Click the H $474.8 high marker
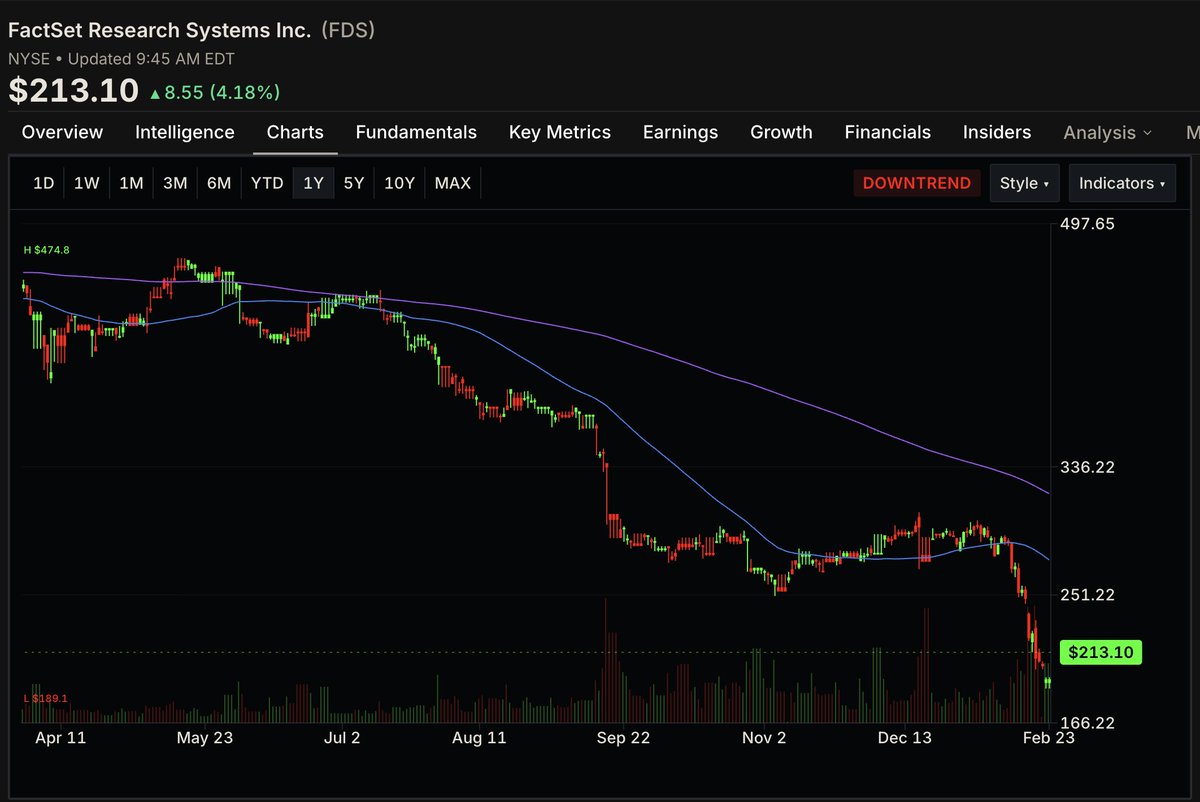Screen dimensions: 1200x802 pyautogui.click(x=47, y=250)
